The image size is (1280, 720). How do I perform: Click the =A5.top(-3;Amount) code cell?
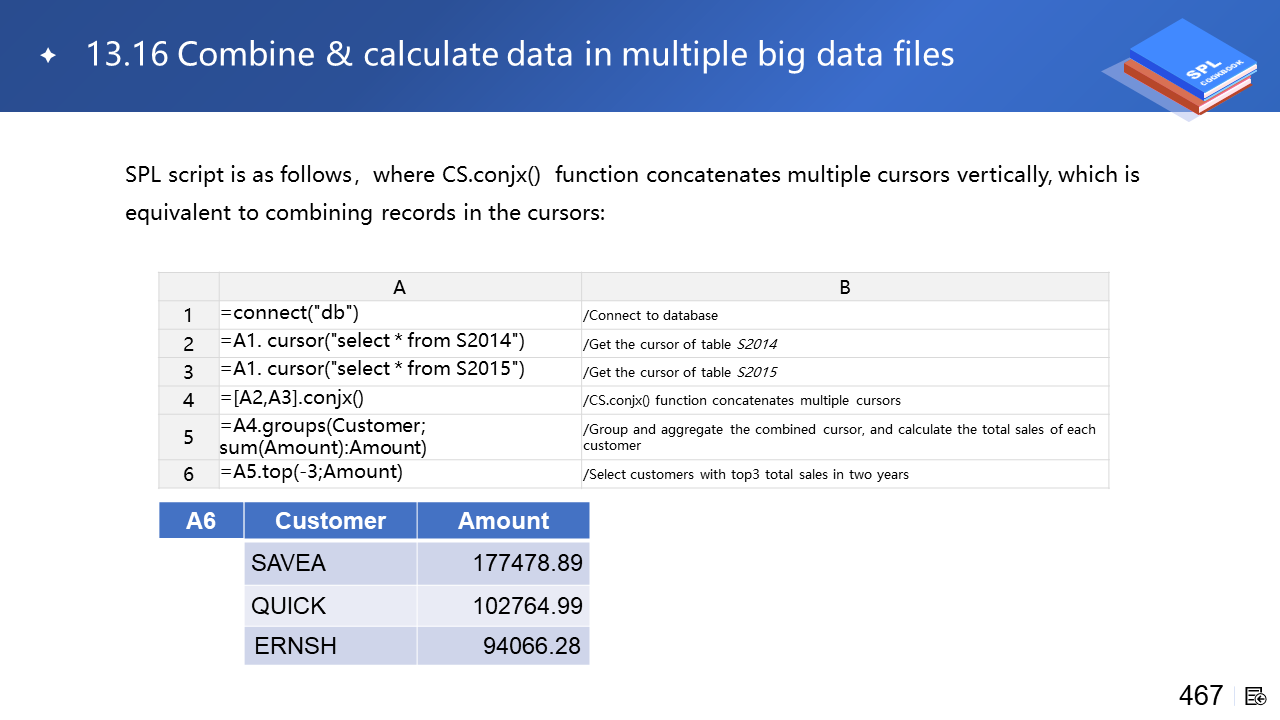click(400, 473)
